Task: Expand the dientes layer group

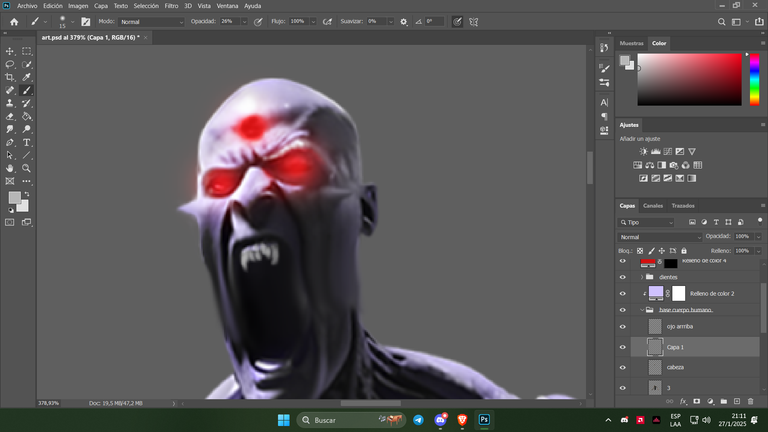Action: (642, 277)
